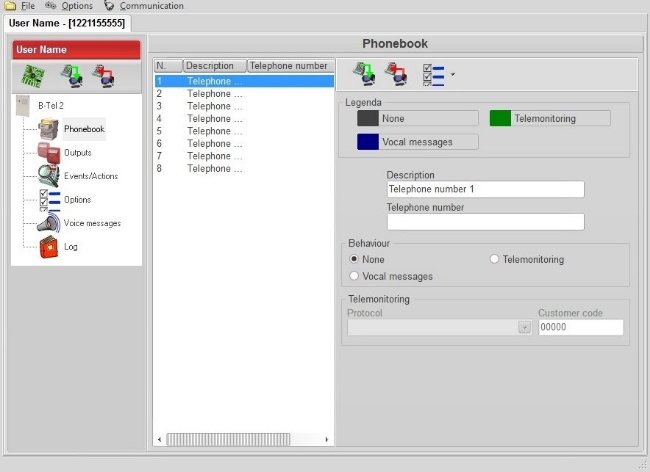Click the Outputs red sirens icon
Viewport: 650px width, 472px height.
tap(49, 152)
